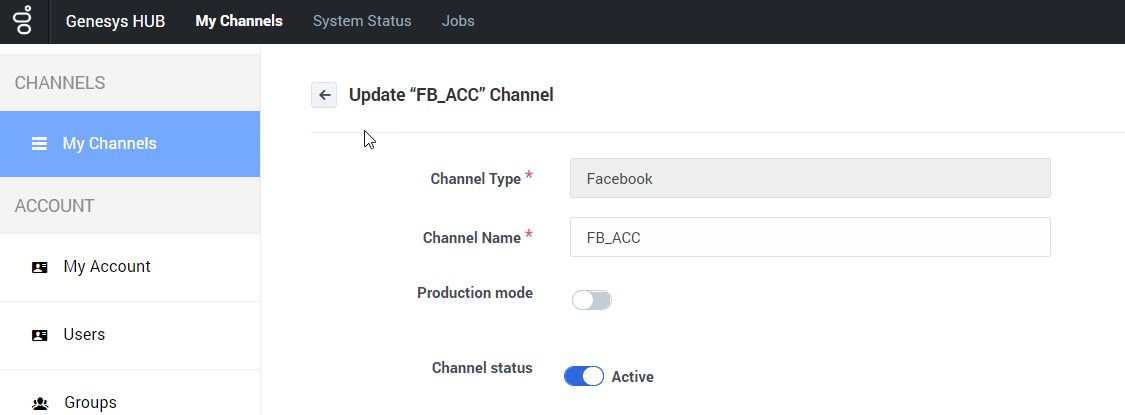Viewport: 1125px width, 415px height.
Task: Click the disabled Channel Type Facebook field
Action: click(810, 178)
